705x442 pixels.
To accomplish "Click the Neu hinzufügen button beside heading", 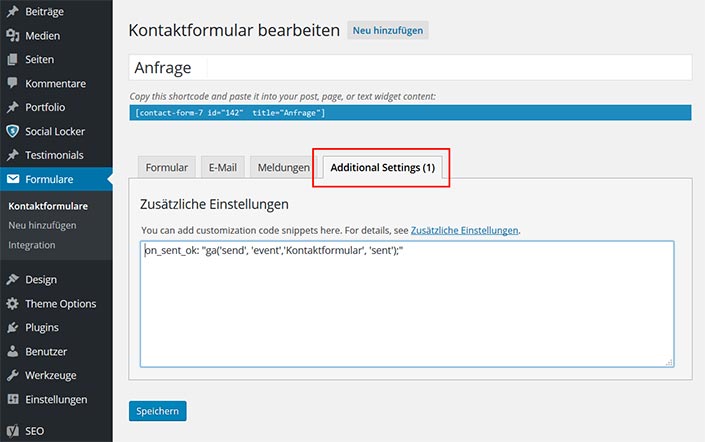I will pos(388,30).
